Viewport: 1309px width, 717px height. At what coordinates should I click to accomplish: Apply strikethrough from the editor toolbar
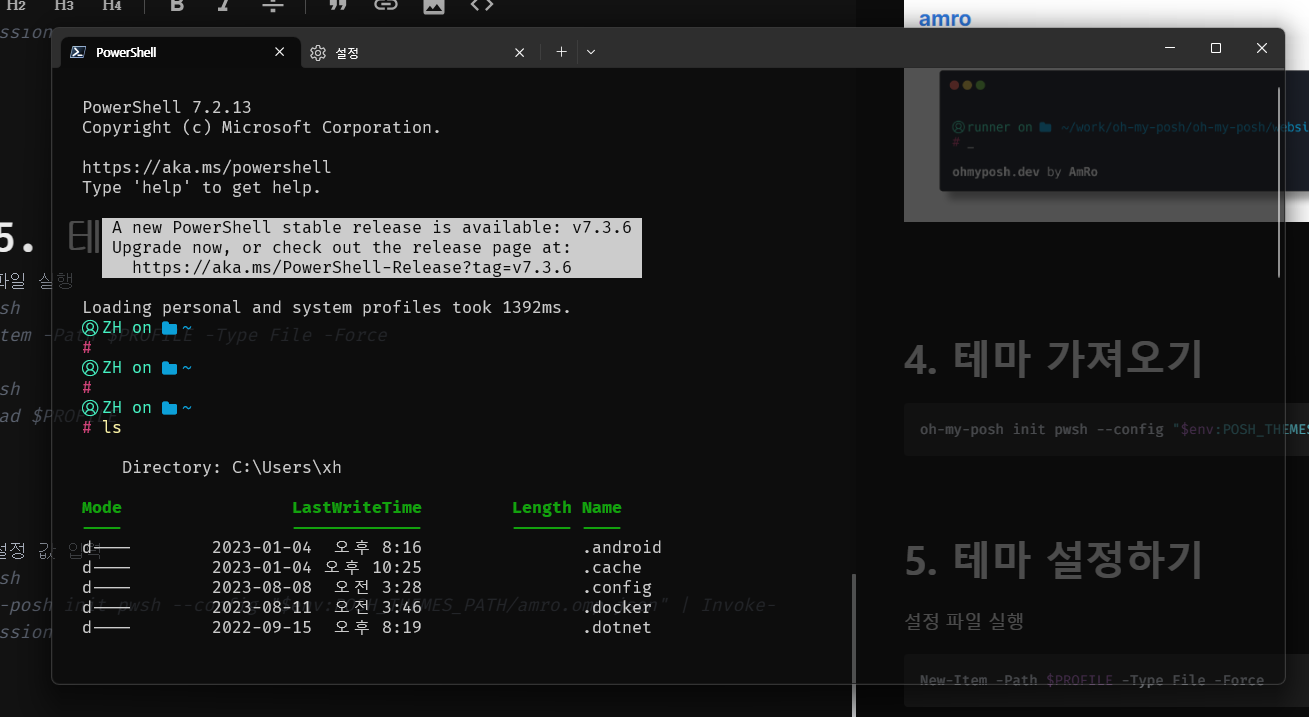[x=273, y=5]
